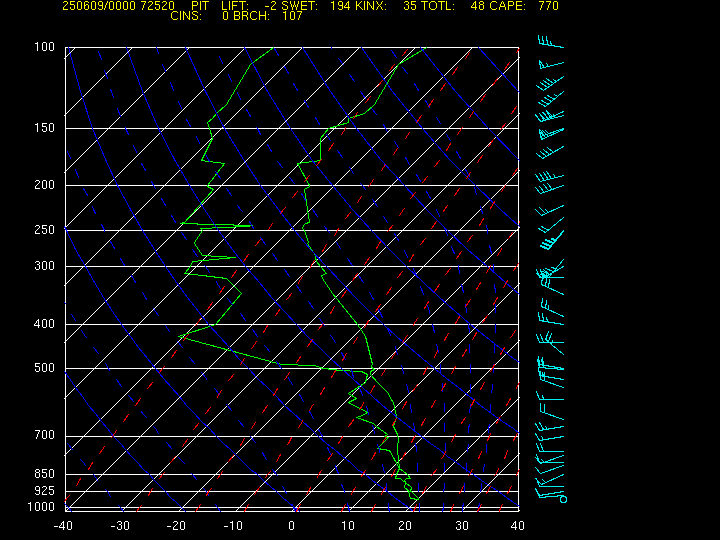Click the 925 hPa pressure label

45,491
